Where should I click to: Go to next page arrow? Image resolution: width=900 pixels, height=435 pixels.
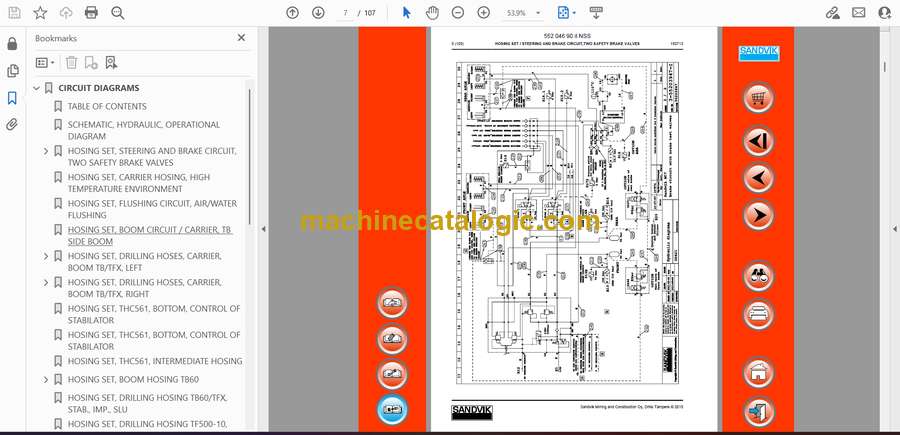pyautogui.click(x=318, y=13)
